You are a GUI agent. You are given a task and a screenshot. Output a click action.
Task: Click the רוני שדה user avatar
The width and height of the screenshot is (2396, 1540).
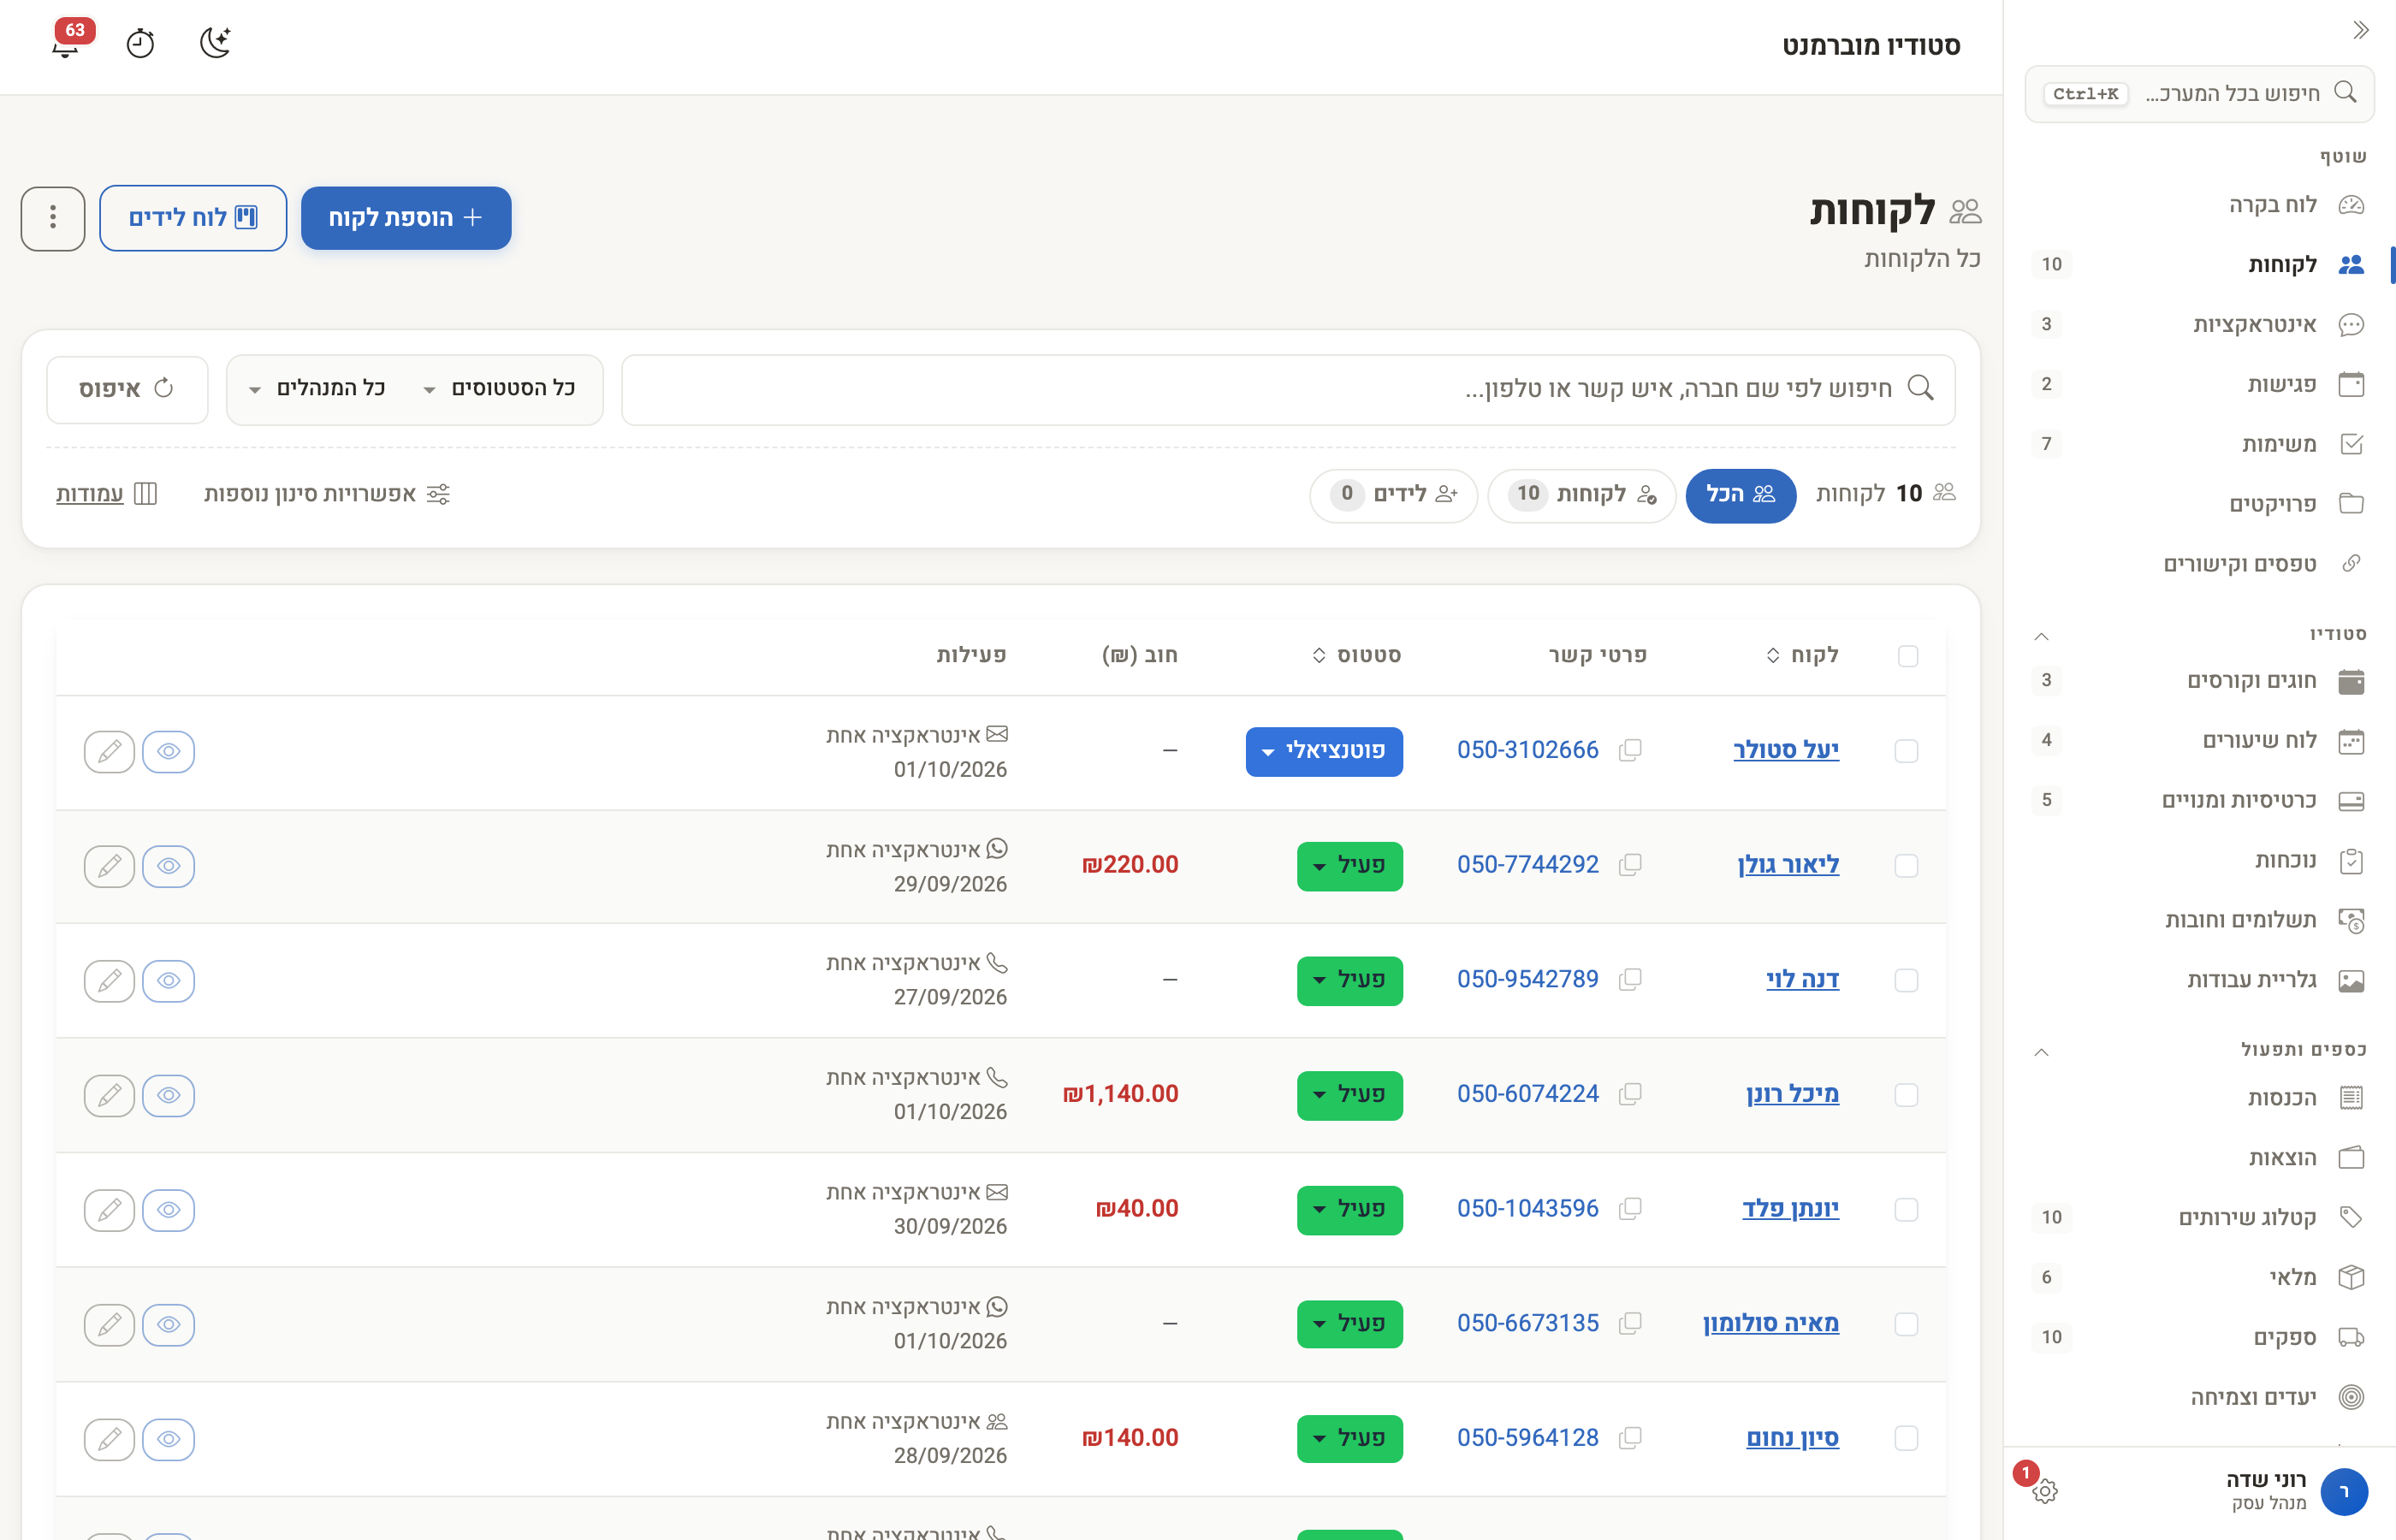[2344, 1492]
